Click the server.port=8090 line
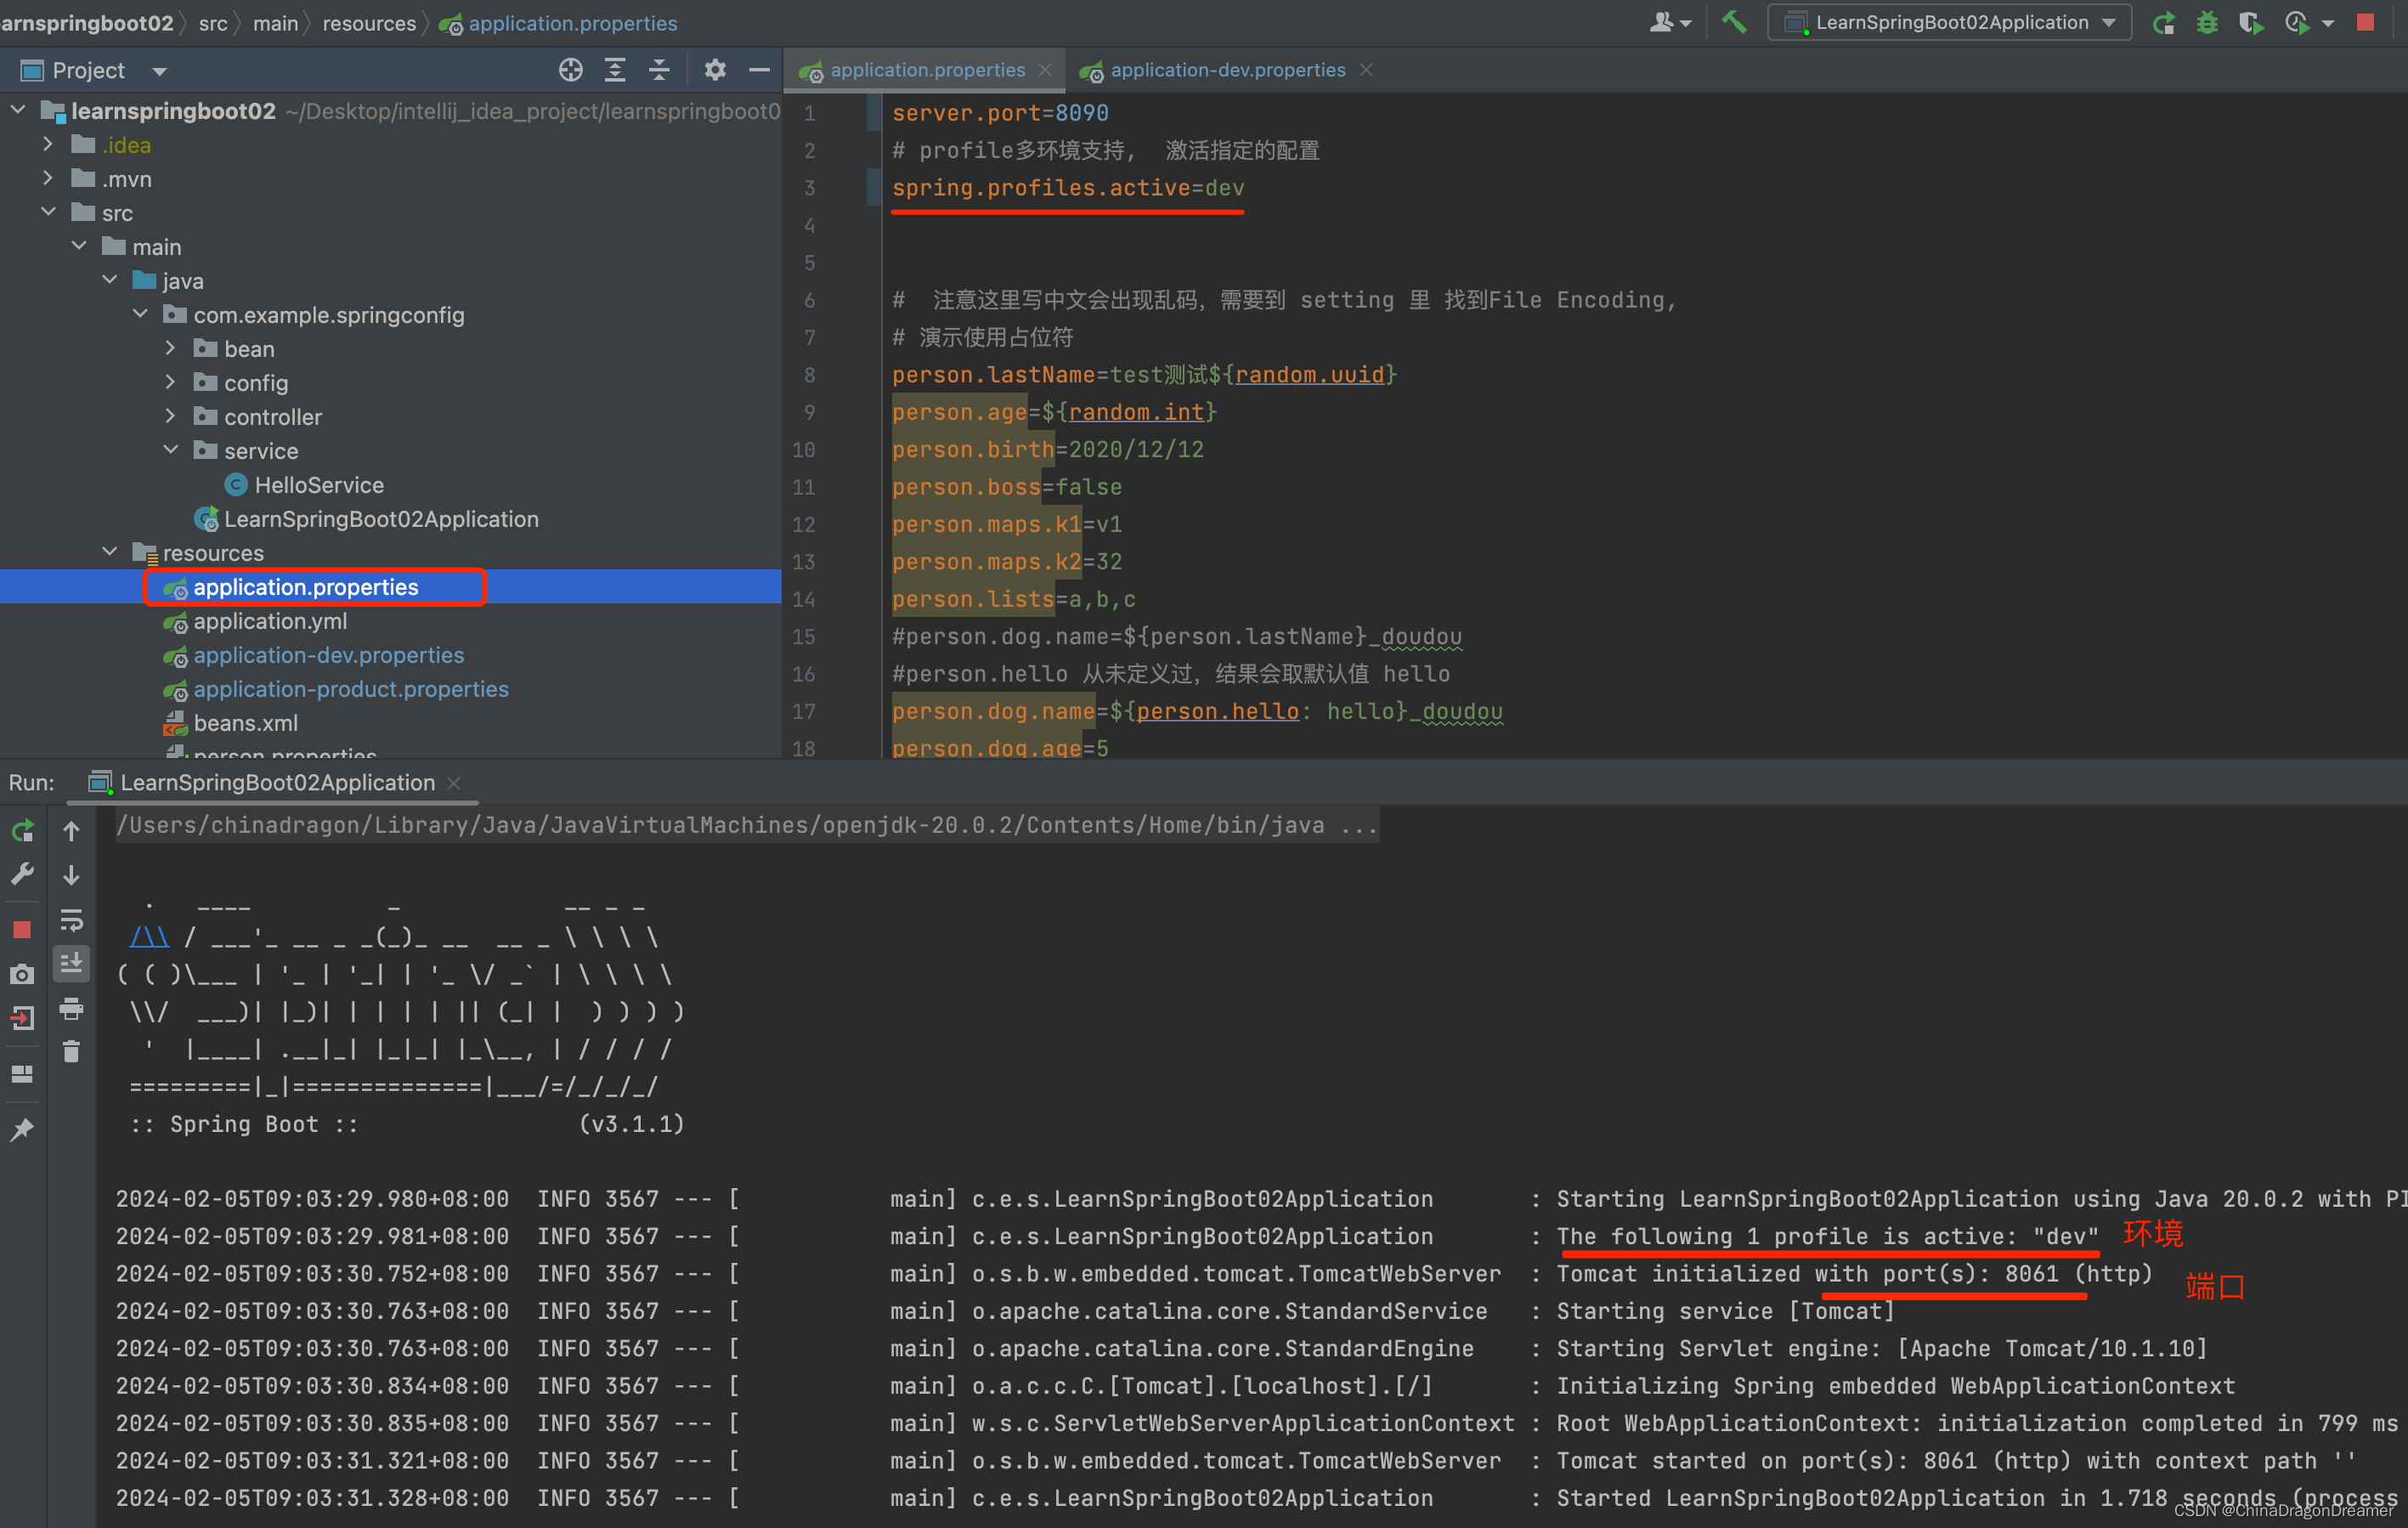 coord(1000,113)
